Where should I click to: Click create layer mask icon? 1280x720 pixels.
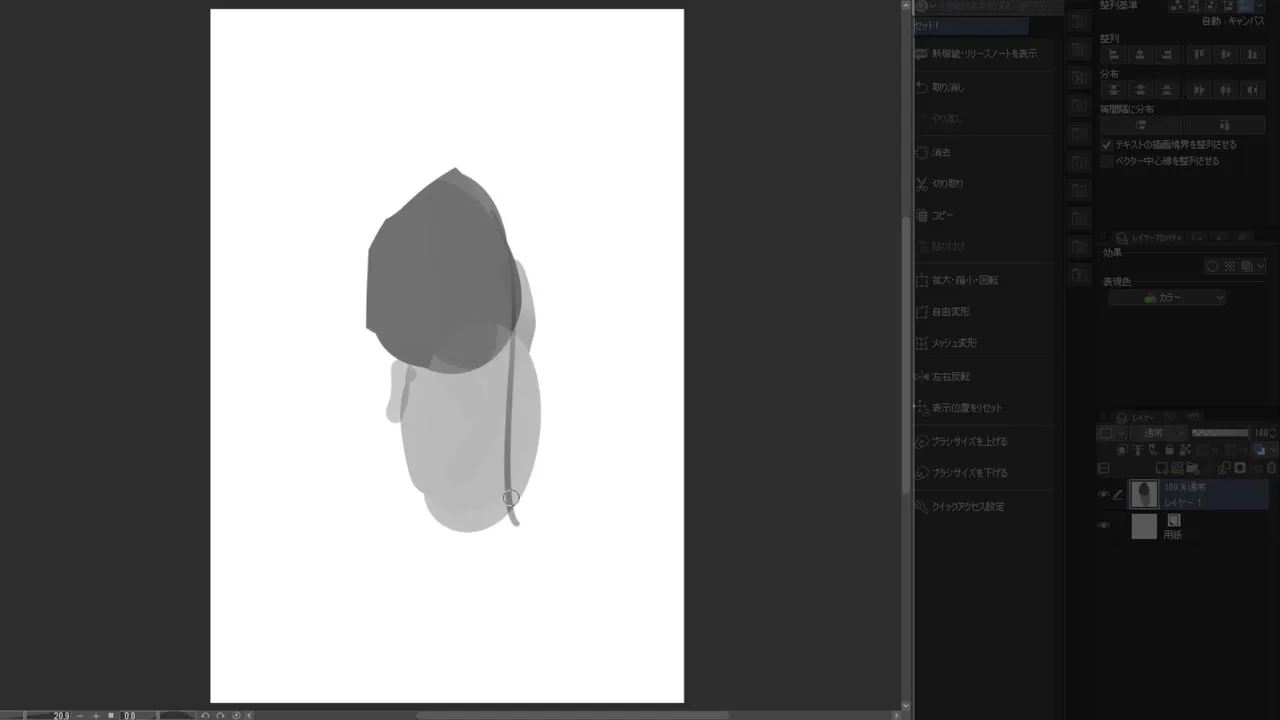pyautogui.click(x=1240, y=468)
